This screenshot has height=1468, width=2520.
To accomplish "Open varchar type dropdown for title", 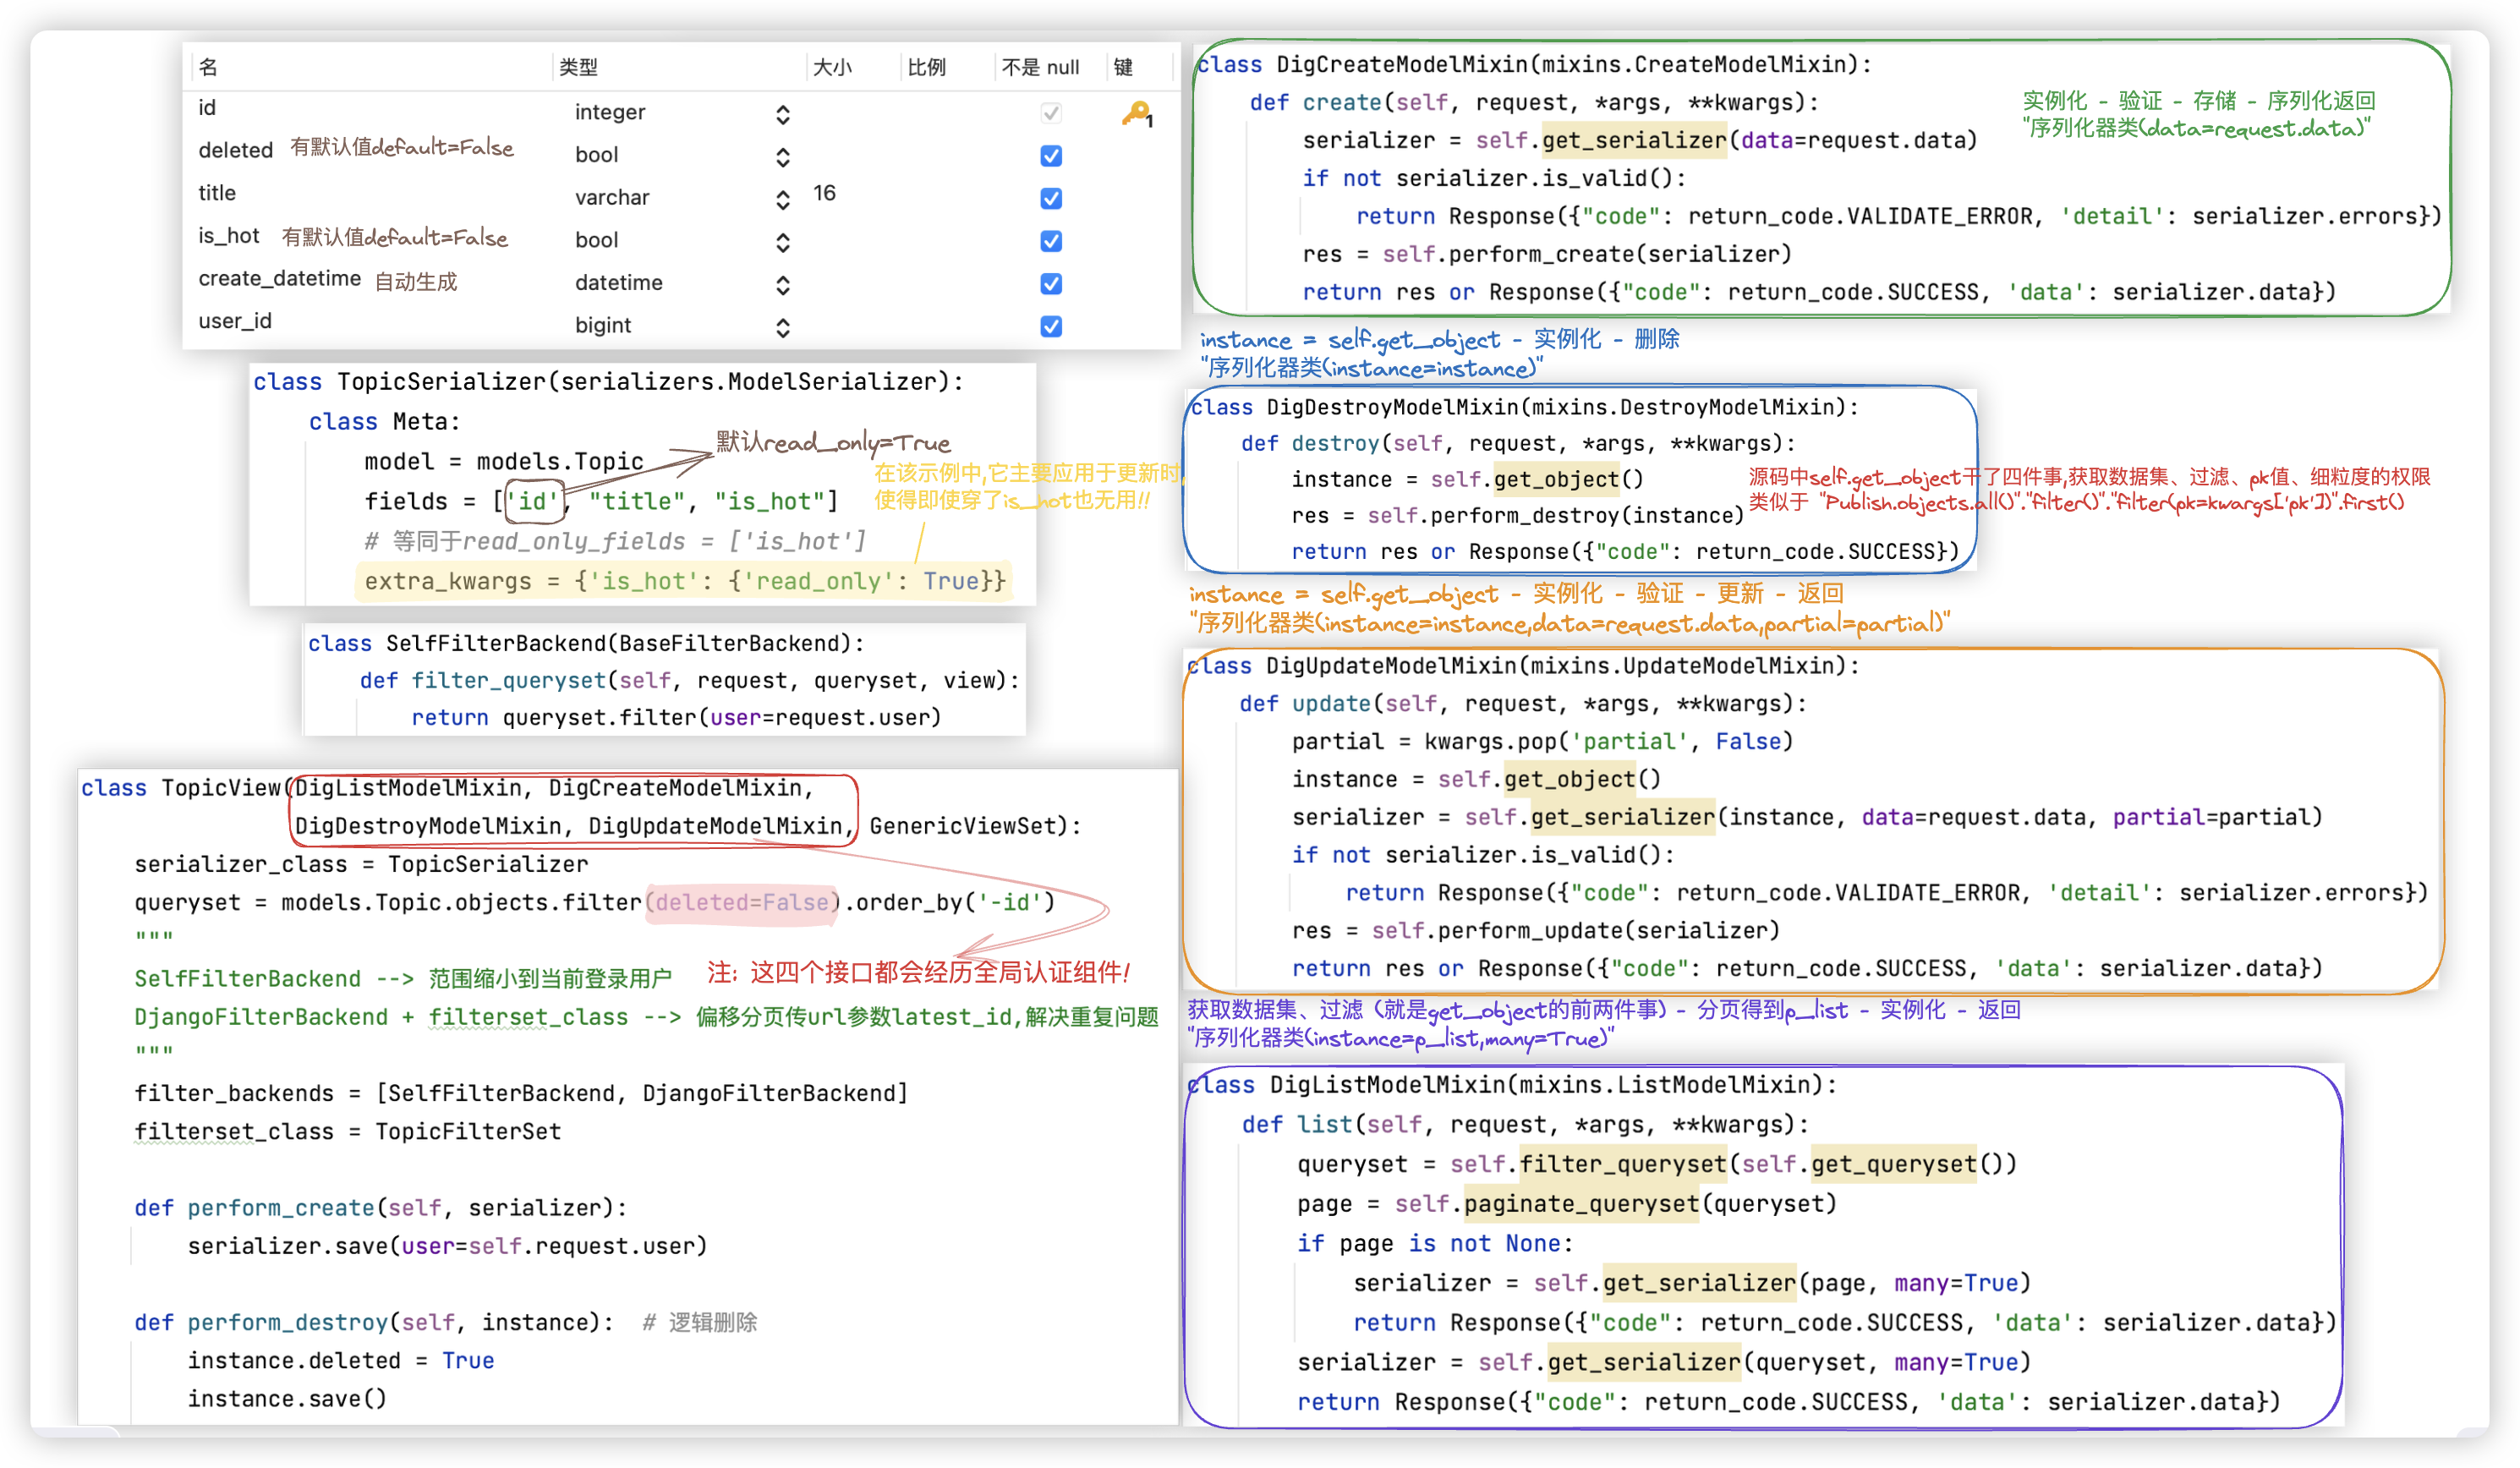I will pyautogui.click(x=783, y=200).
